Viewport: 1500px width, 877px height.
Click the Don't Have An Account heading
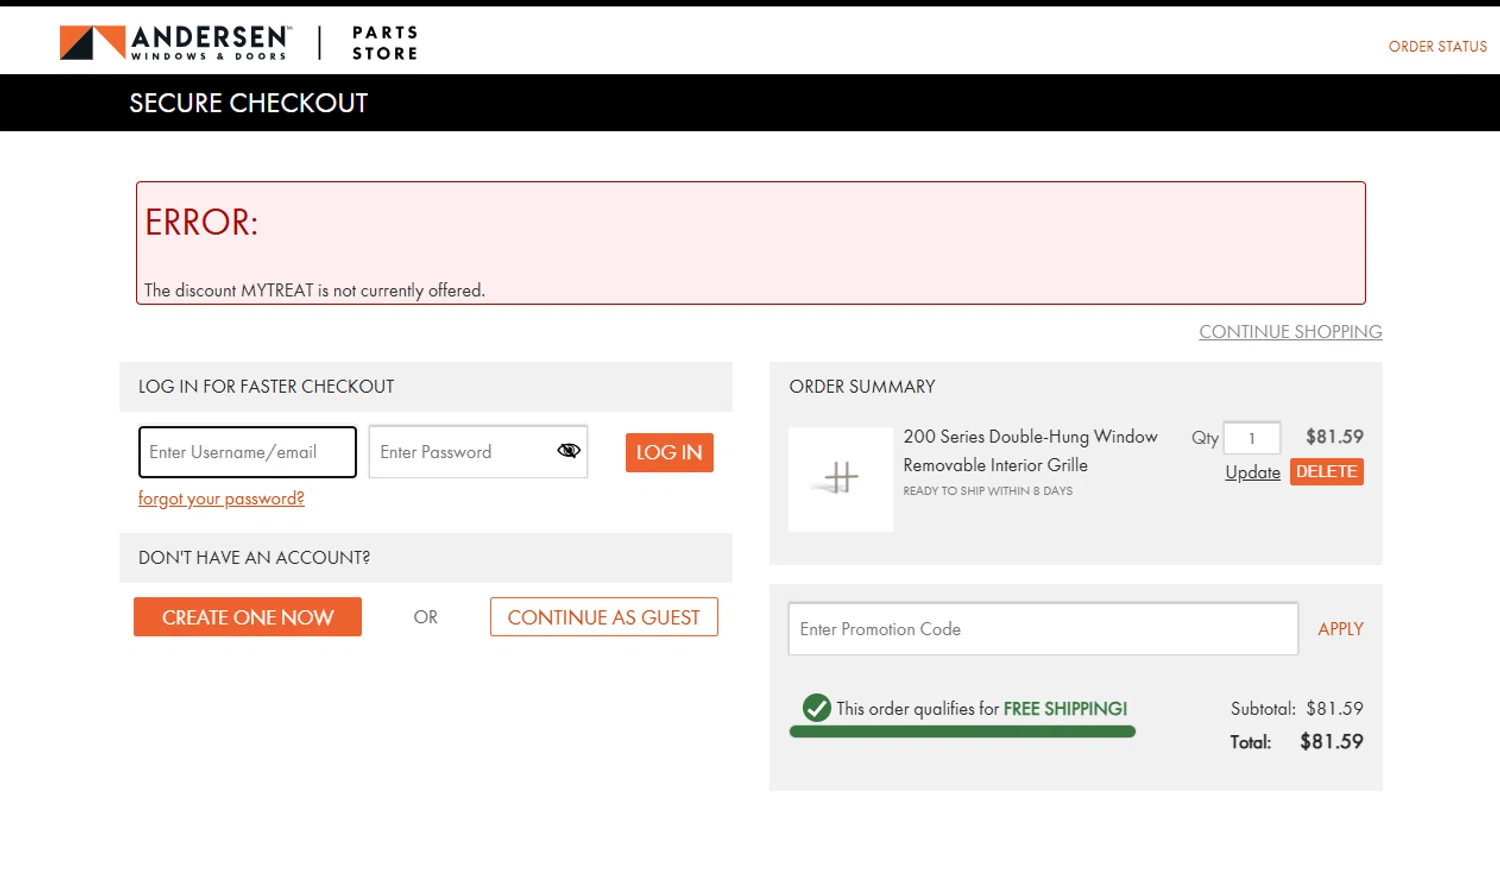(254, 557)
